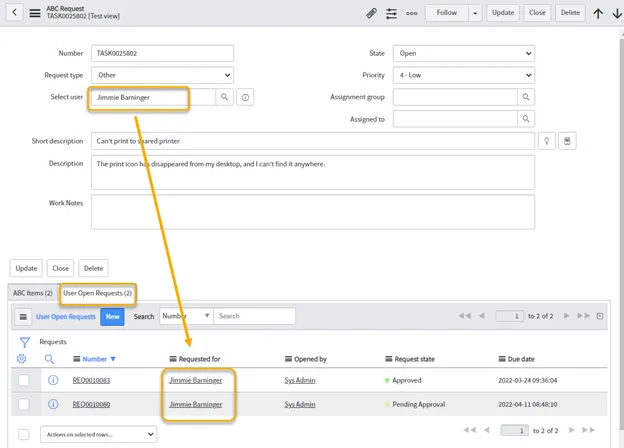624x448 pixels.
Task: Click into the Work Notes text area
Action: click(x=312, y=211)
